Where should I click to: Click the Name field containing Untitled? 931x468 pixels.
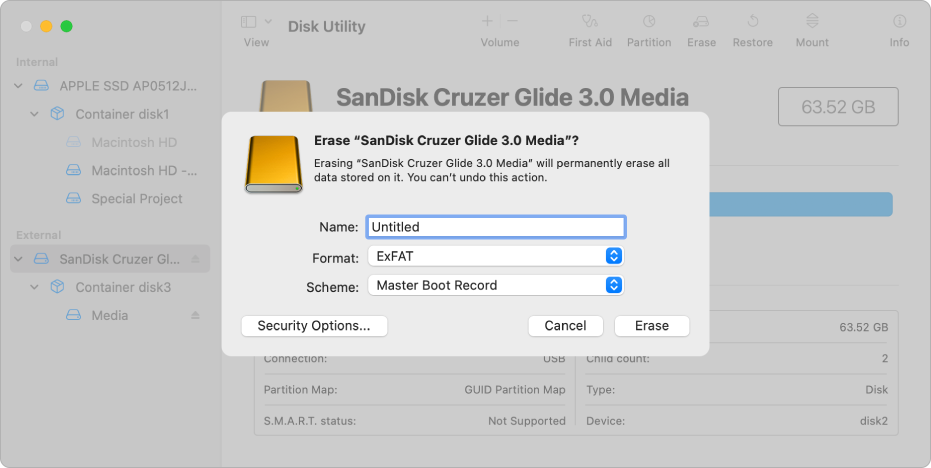pos(496,227)
